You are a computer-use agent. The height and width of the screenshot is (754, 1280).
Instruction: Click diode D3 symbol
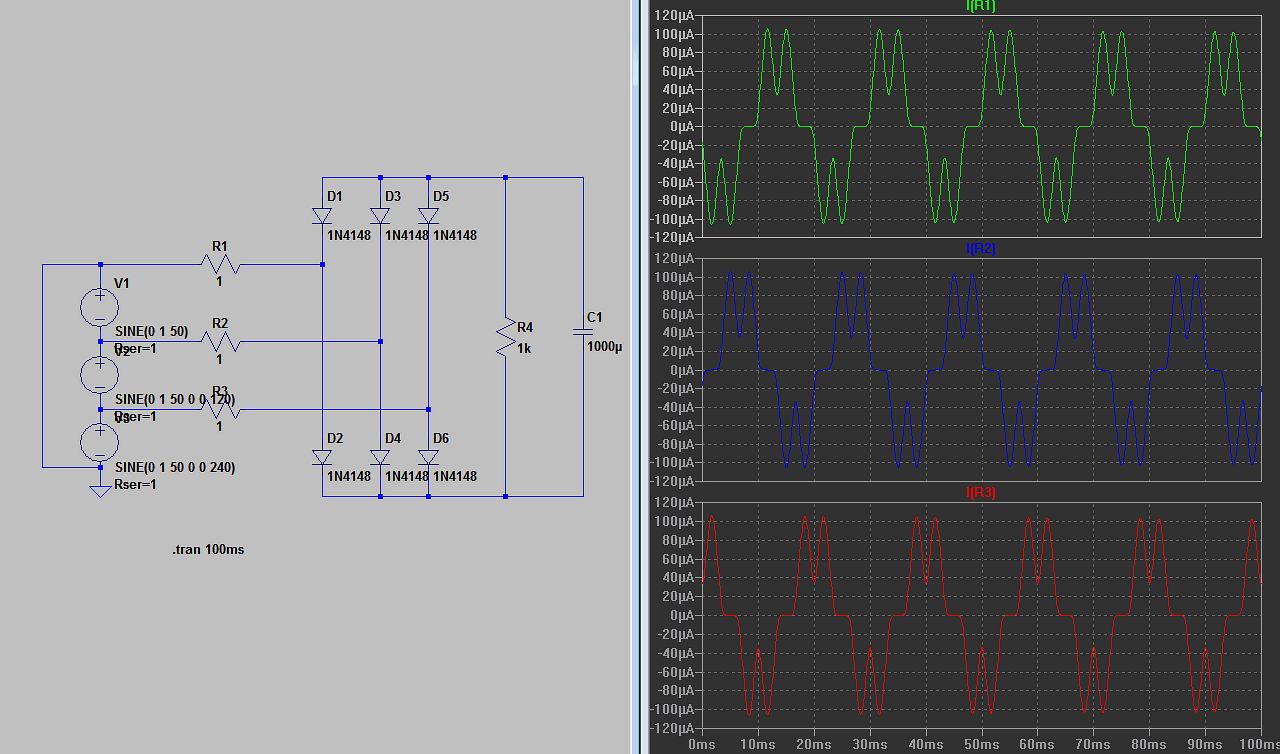click(380, 216)
